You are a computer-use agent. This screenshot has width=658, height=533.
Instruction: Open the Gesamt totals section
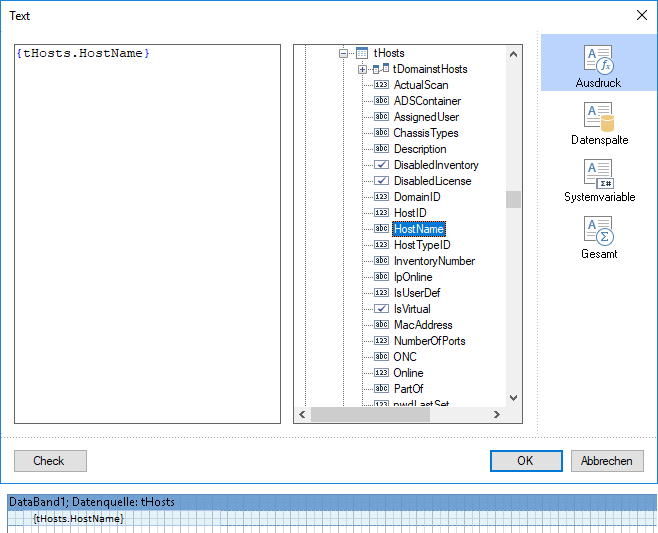[x=599, y=238]
